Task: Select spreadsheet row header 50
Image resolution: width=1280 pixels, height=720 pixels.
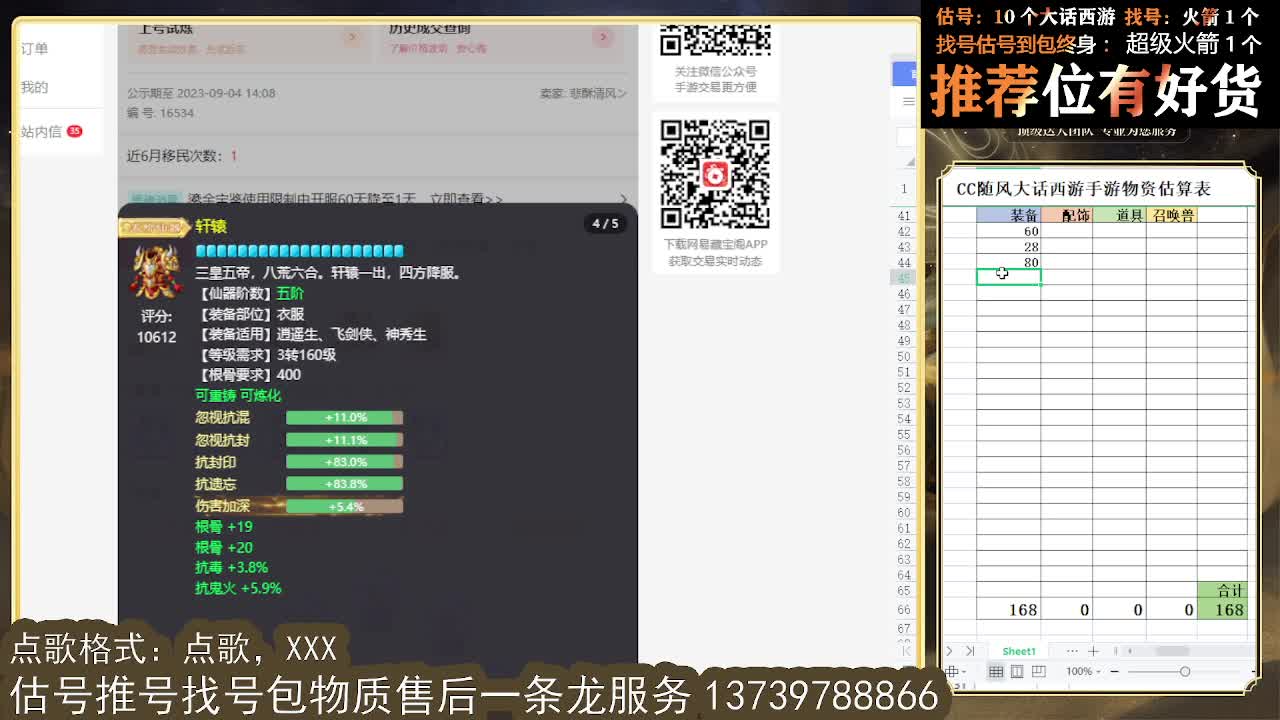Action: point(904,356)
